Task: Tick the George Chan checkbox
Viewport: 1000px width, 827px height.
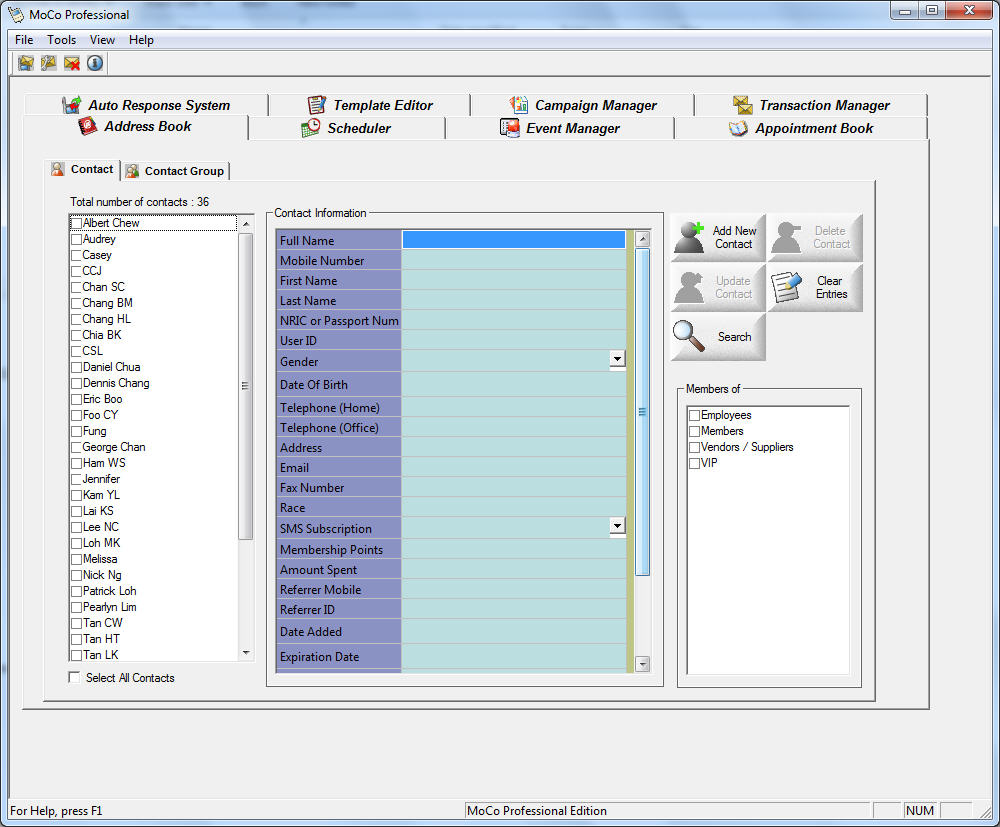Action: 77,447
